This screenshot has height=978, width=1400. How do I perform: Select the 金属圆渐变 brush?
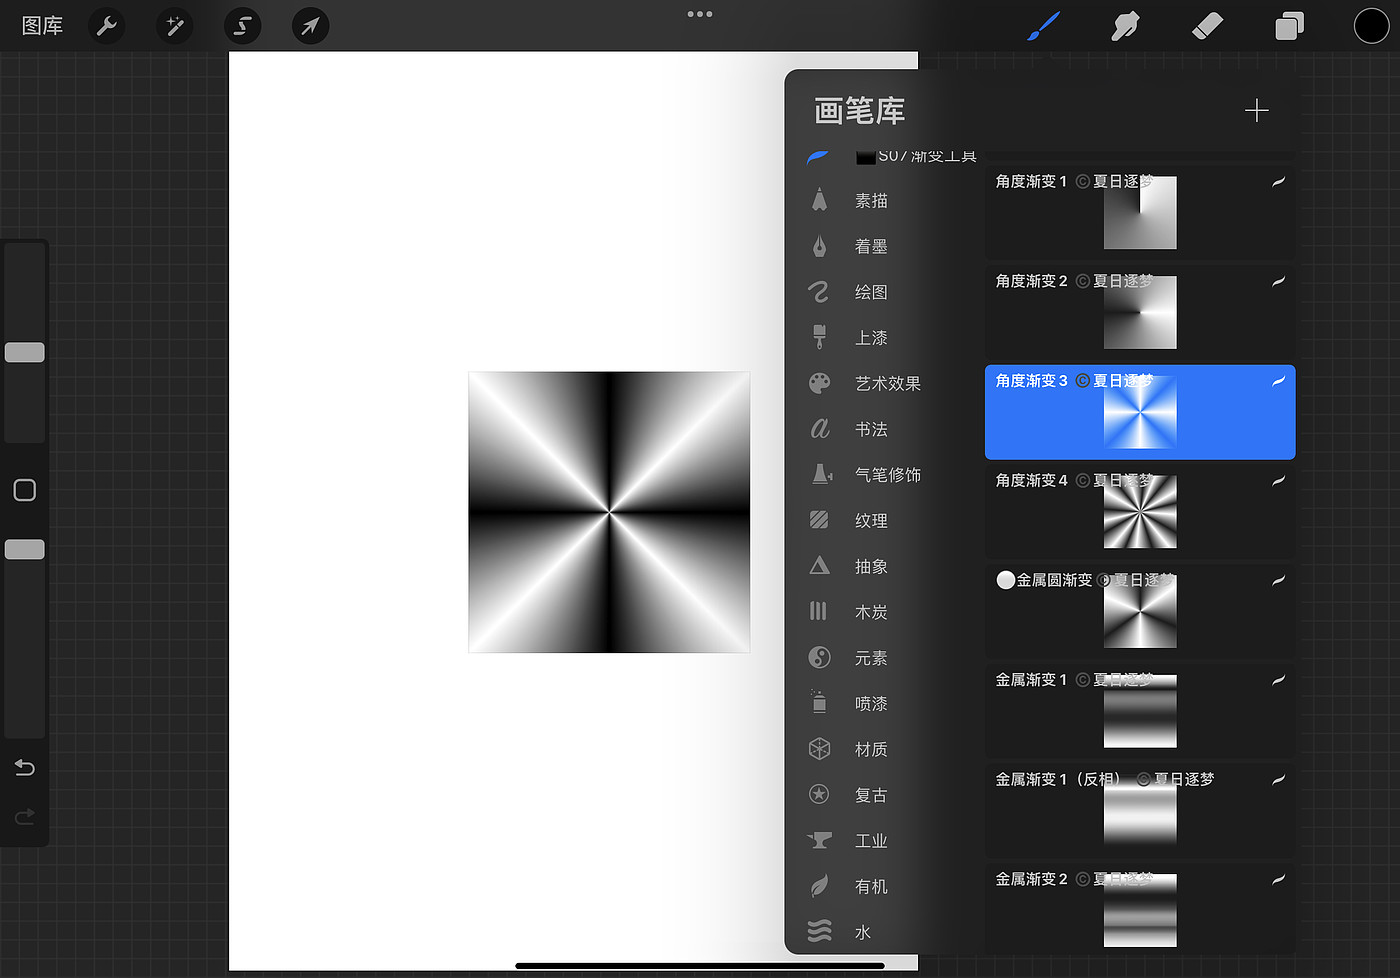[x=1140, y=611]
